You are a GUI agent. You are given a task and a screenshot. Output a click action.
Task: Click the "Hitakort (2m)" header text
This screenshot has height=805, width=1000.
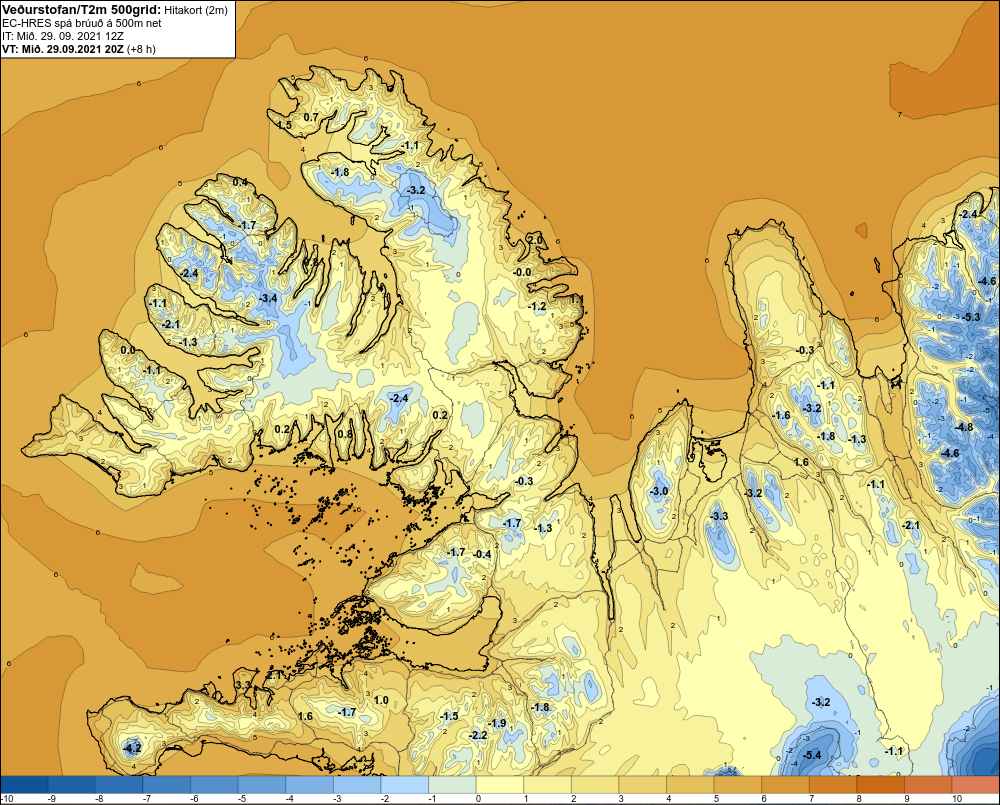(196, 10)
